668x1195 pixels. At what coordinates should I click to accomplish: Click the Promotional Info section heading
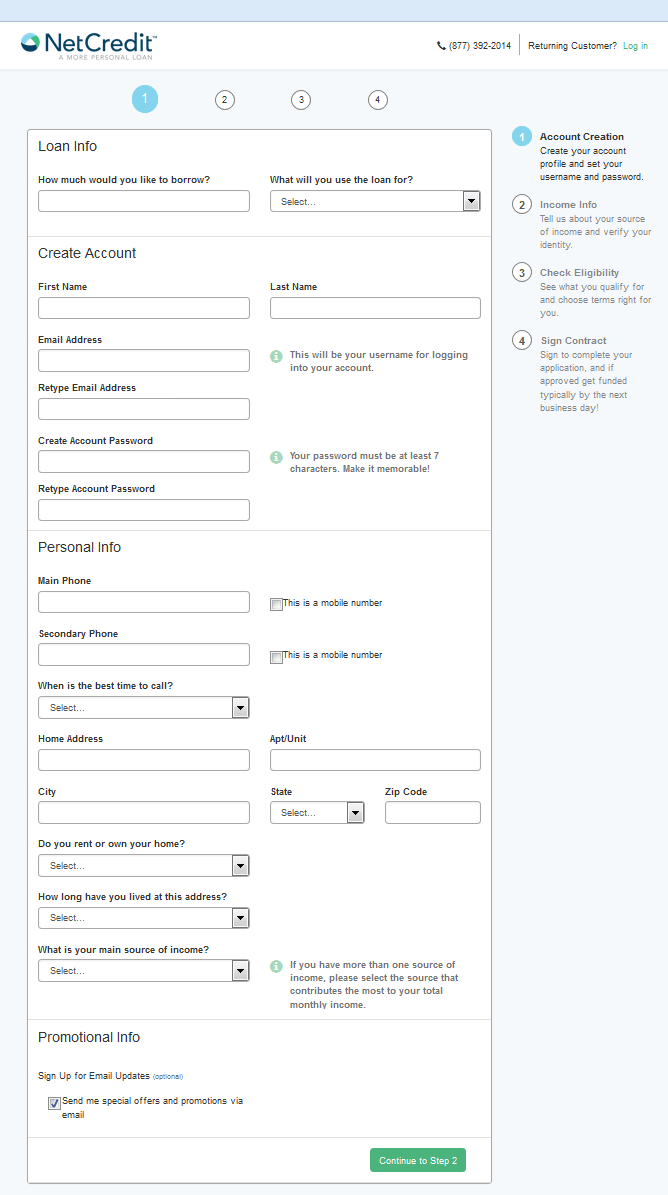coord(89,1037)
